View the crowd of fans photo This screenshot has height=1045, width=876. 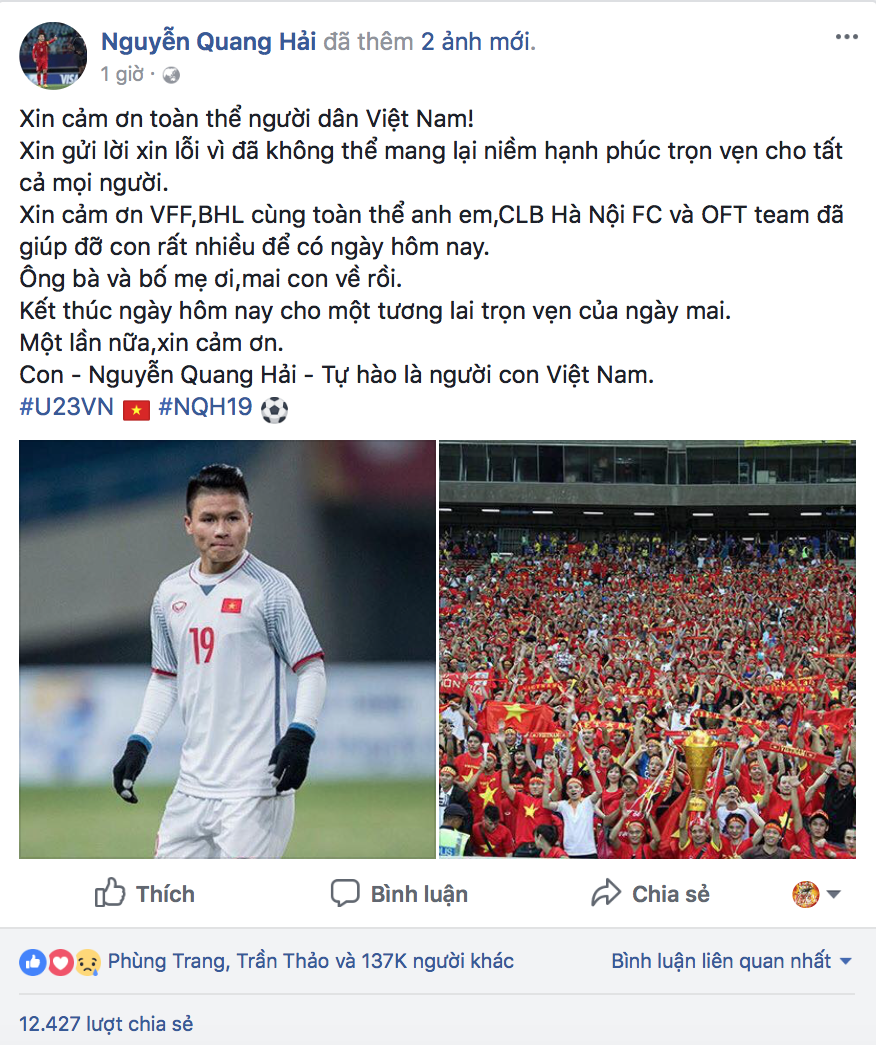647,649
